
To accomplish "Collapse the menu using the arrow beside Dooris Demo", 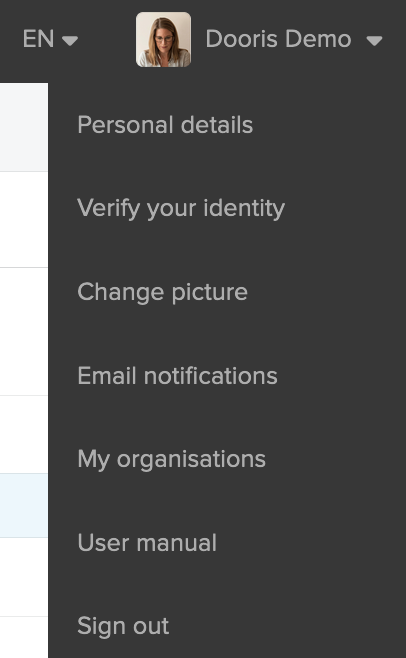I will [374, 40].
